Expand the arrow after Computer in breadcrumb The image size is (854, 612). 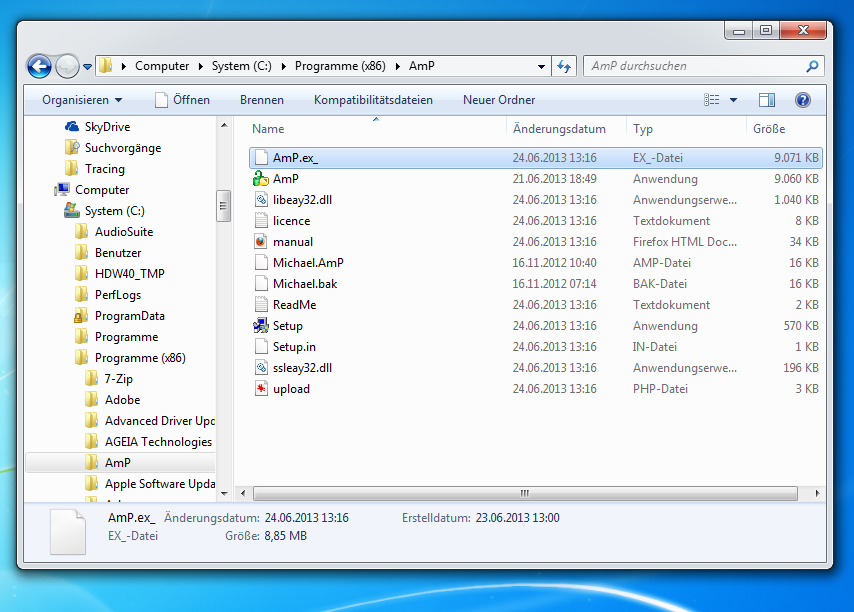pyautogui.click(x=200, y=66)
